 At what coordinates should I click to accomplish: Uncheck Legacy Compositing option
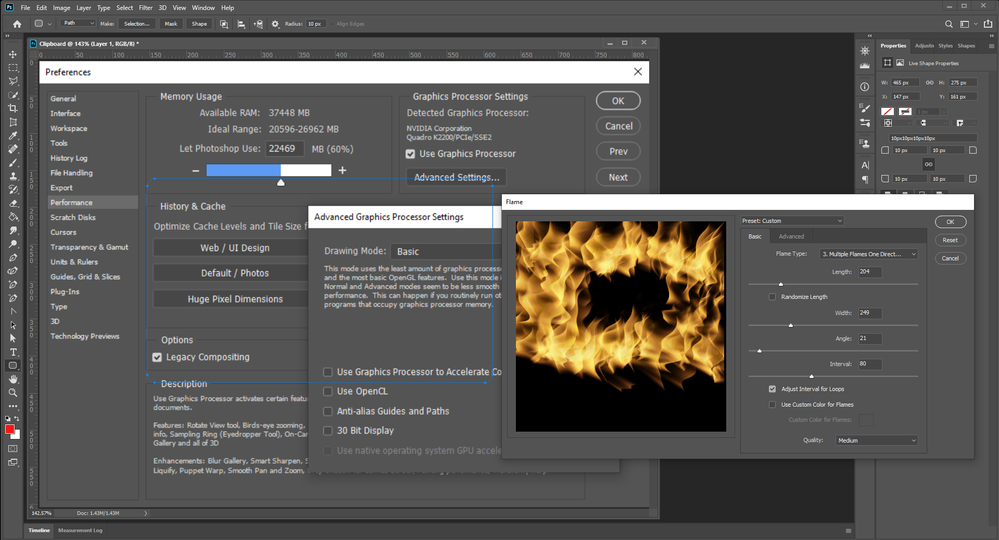pos(157,357)
